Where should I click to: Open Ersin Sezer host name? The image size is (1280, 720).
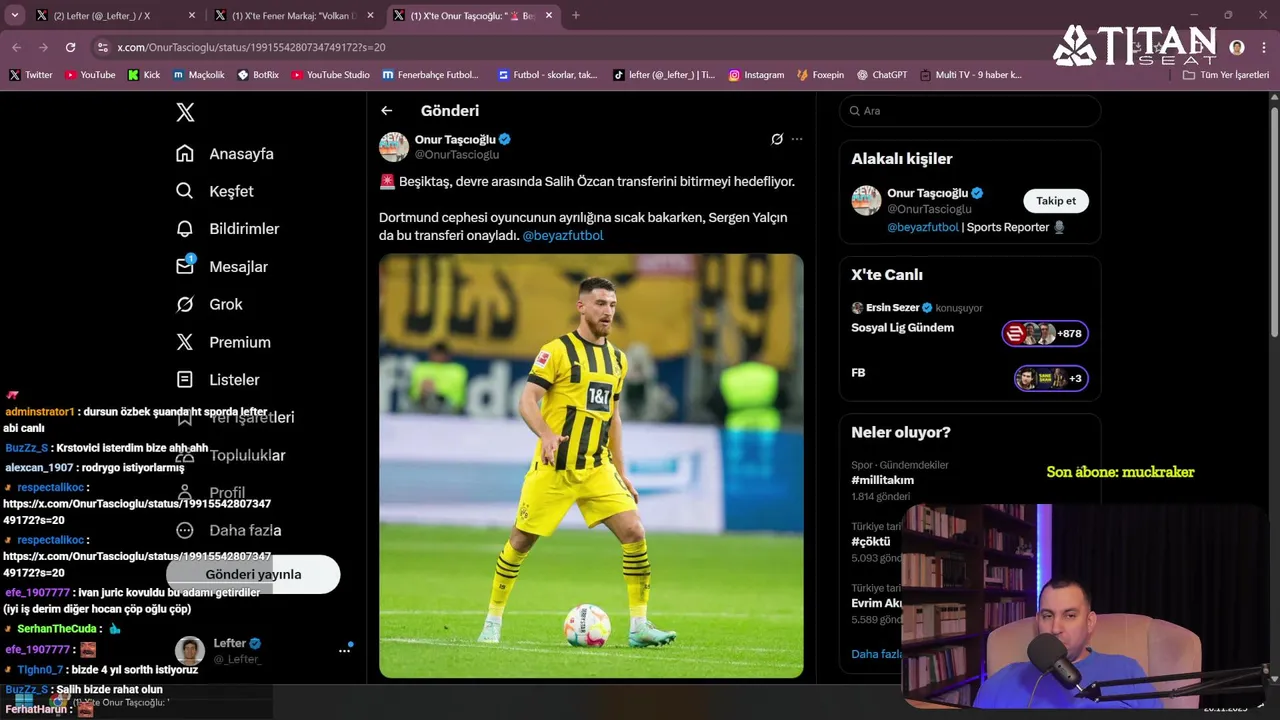tap(892, 308)
